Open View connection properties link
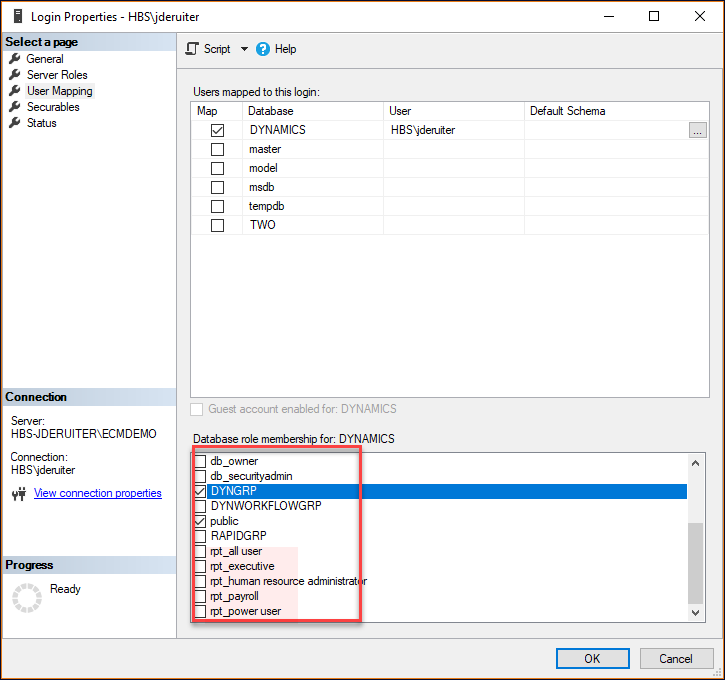The width and height of the screenshot is (725, 680). 98,493
